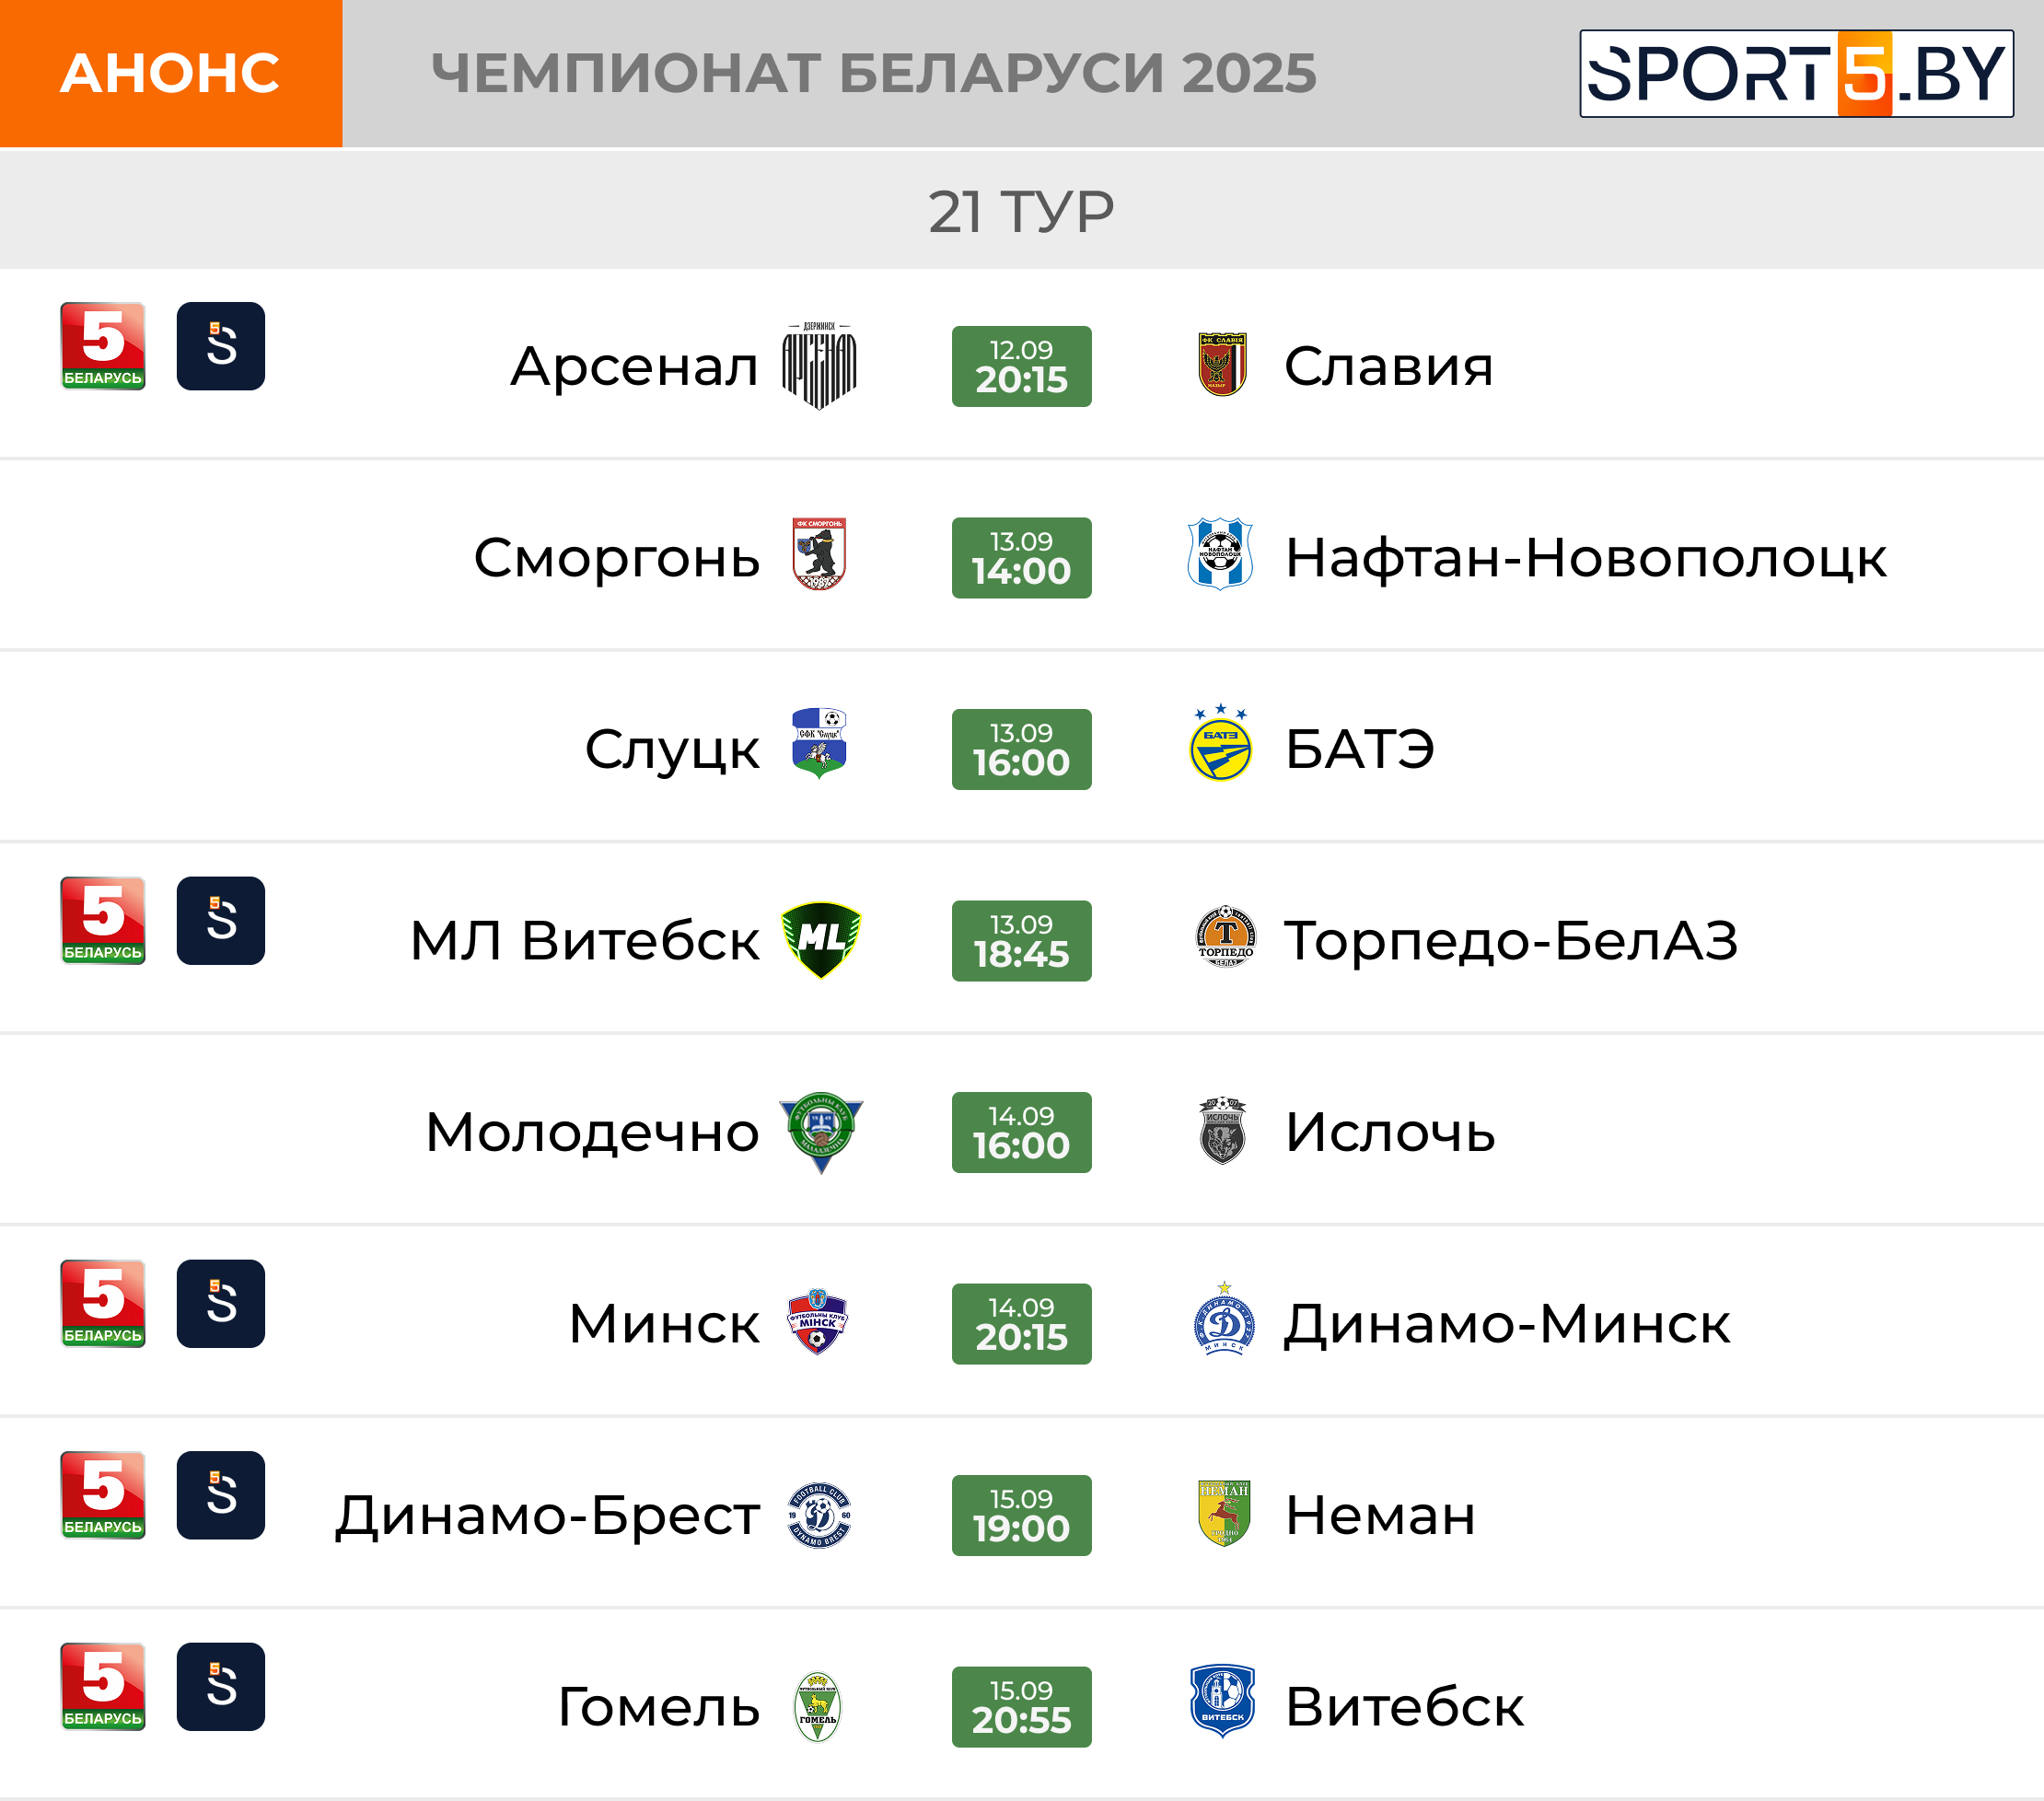This screenshot has height=1801, width=2044.
Task: Select the БАТЭ yellow round logo
Action: (x=1221, y=743)
